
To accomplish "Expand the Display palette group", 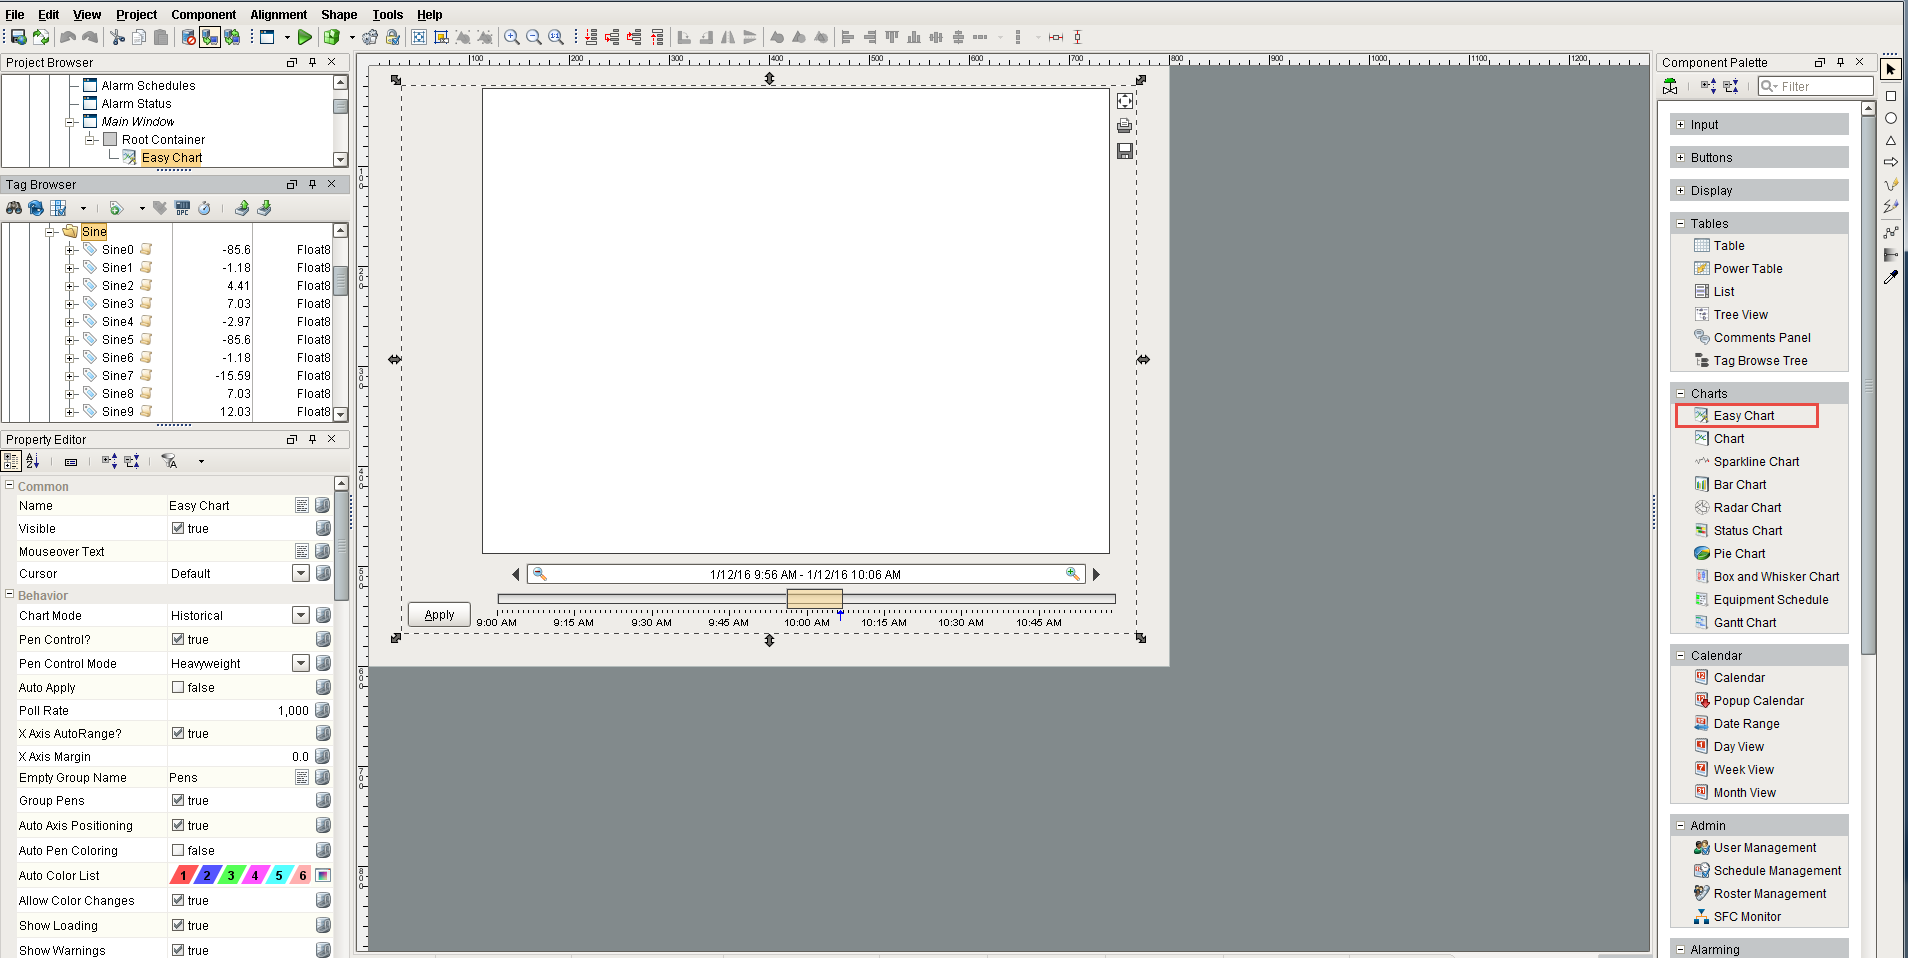I will [x=1680, y=191].
